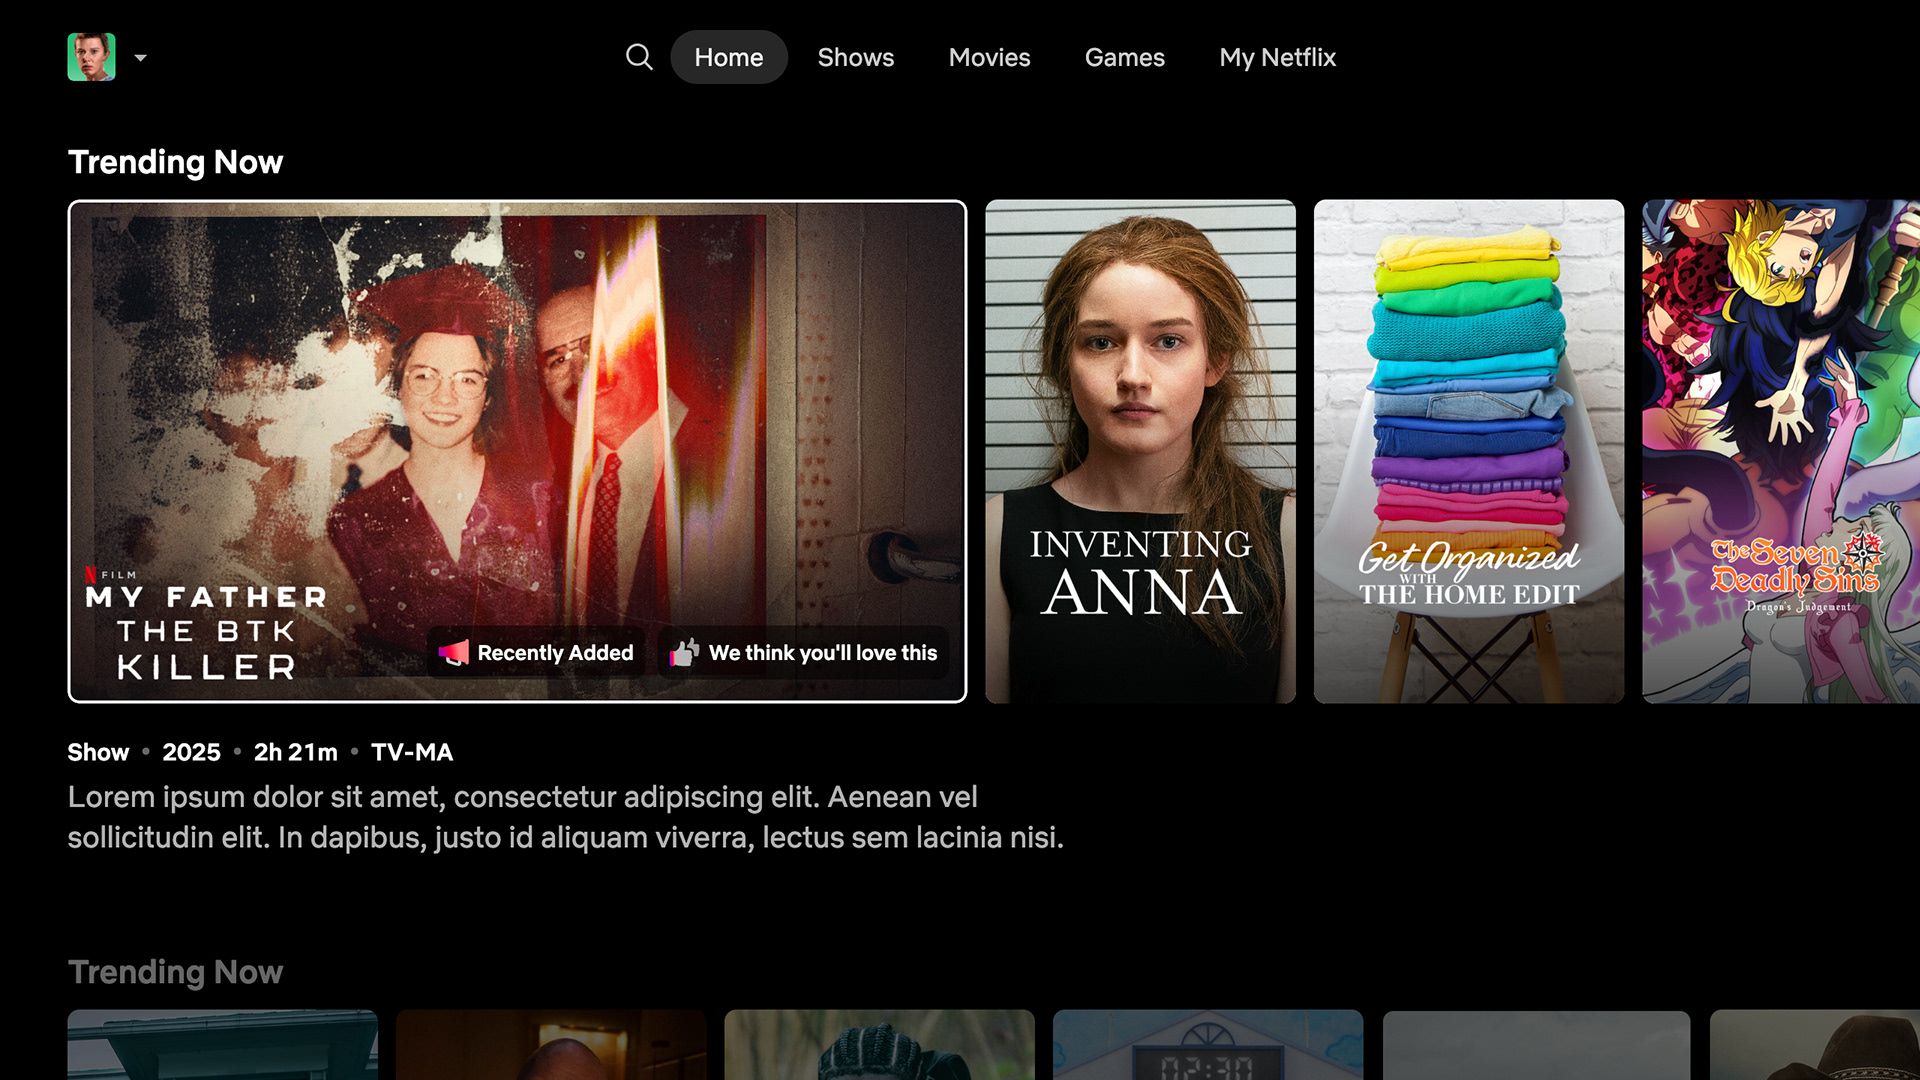
Task: Click the Netflix N Film logo
Action: pyautogui.click(x=110, y=574)
